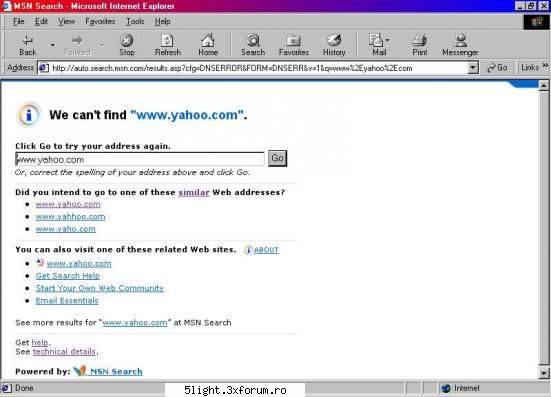Open www.yahoo.com link in 'See more results'

(135, 323)
